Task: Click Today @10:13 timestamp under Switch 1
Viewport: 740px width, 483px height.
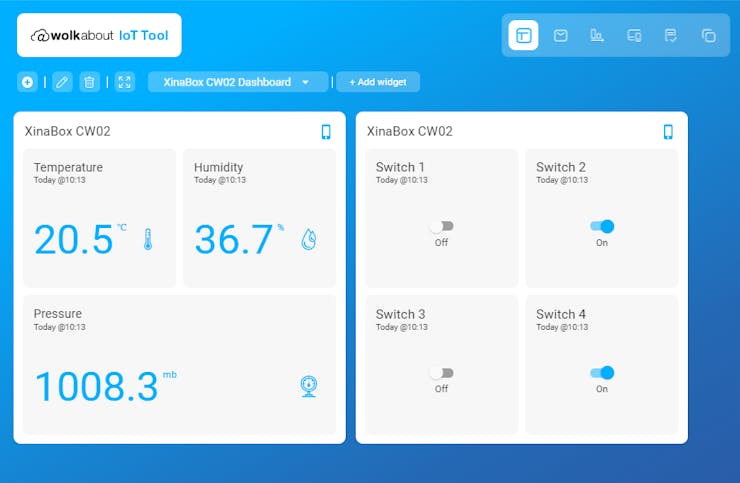Action: point(402,180)
